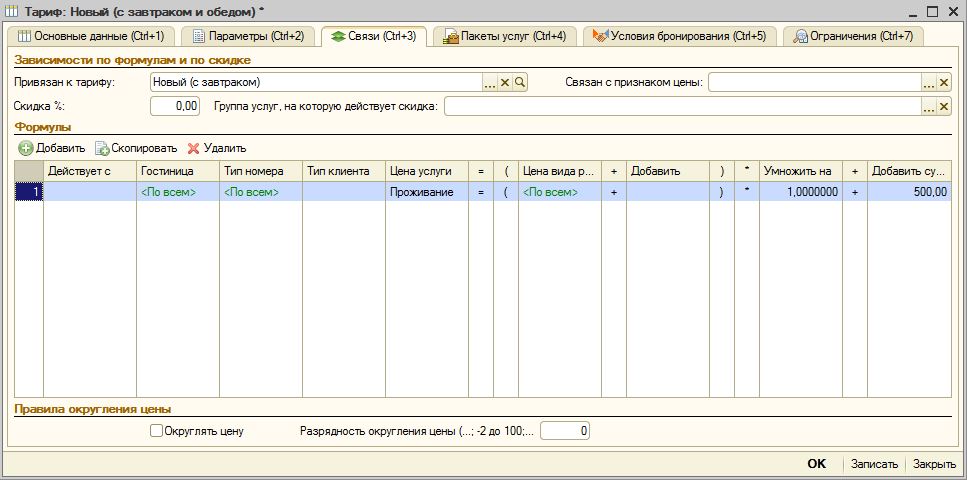
Task: Click the Тип номера cell <По всем>
Action: tap(261, 192)
